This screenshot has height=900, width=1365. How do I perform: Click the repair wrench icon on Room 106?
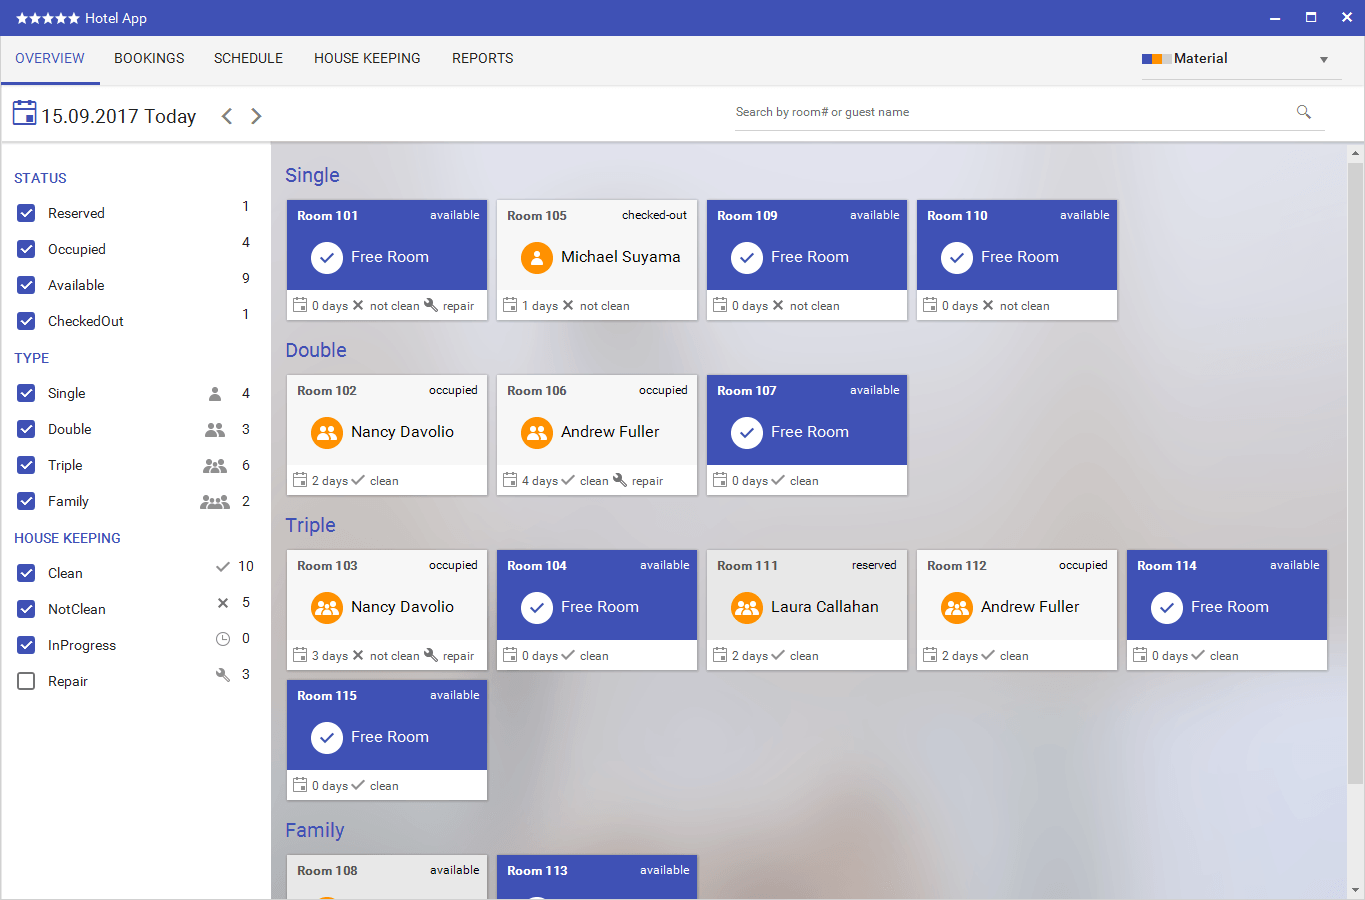tap(620, 480)
